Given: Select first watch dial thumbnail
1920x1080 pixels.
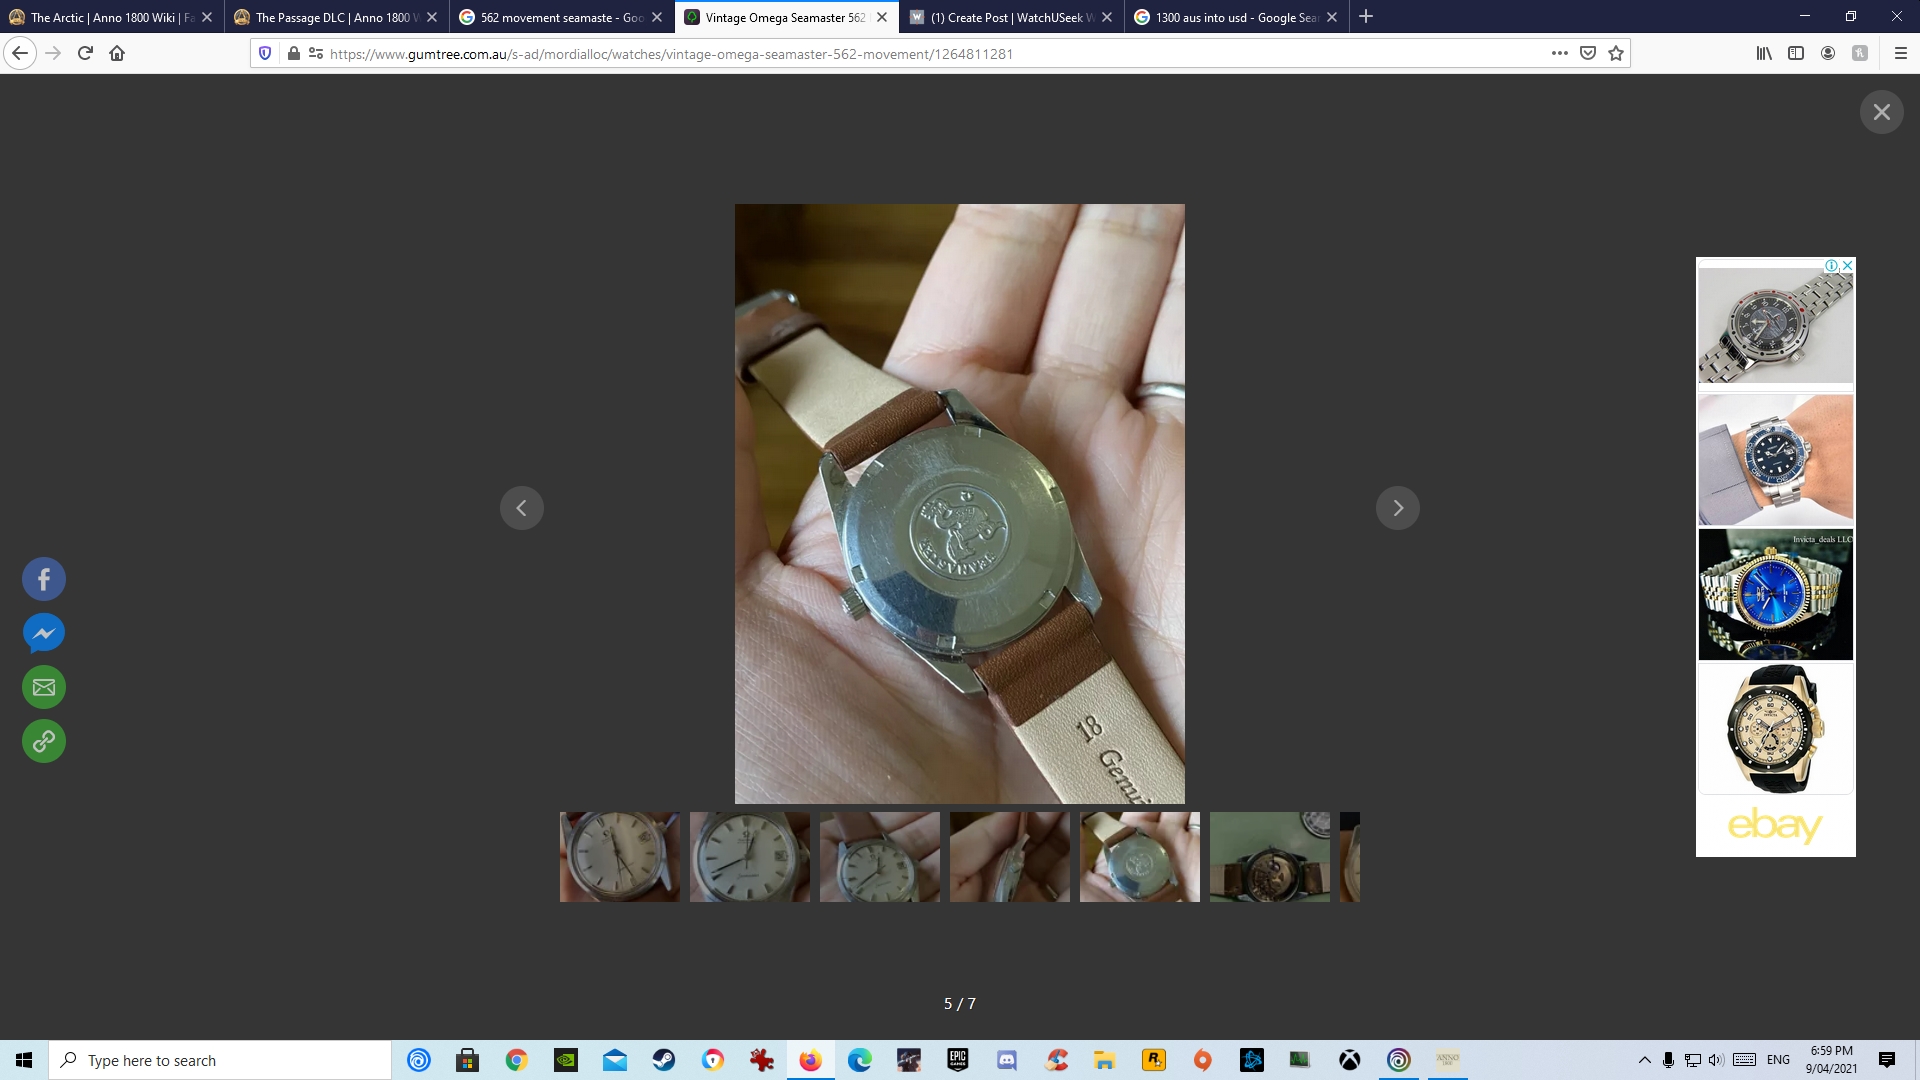Looking at the screenshot, I should coord(619,857).
